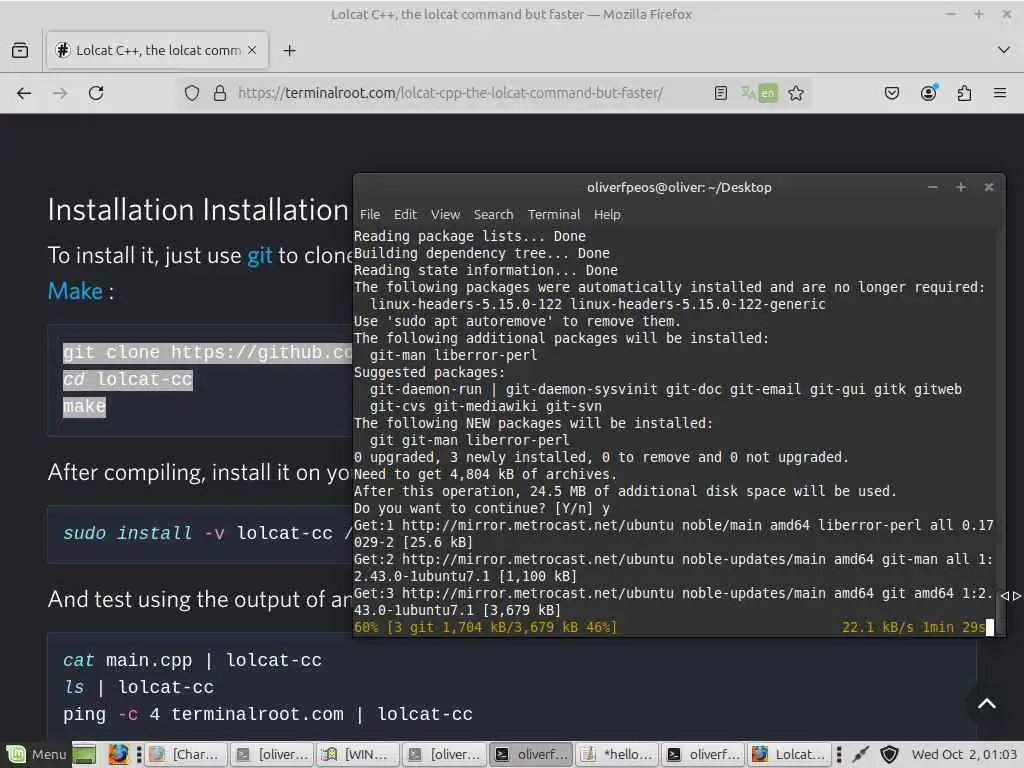Click the cat main.cpp command line
1024x768 pixels.
pos(192,660)
